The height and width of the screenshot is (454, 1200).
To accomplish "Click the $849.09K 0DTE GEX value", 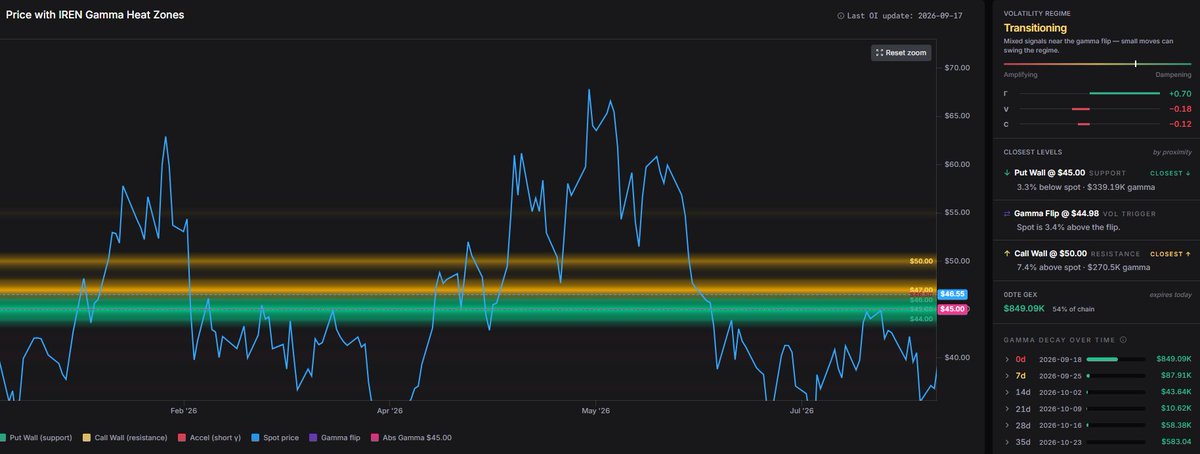I will pos(1024,309).
